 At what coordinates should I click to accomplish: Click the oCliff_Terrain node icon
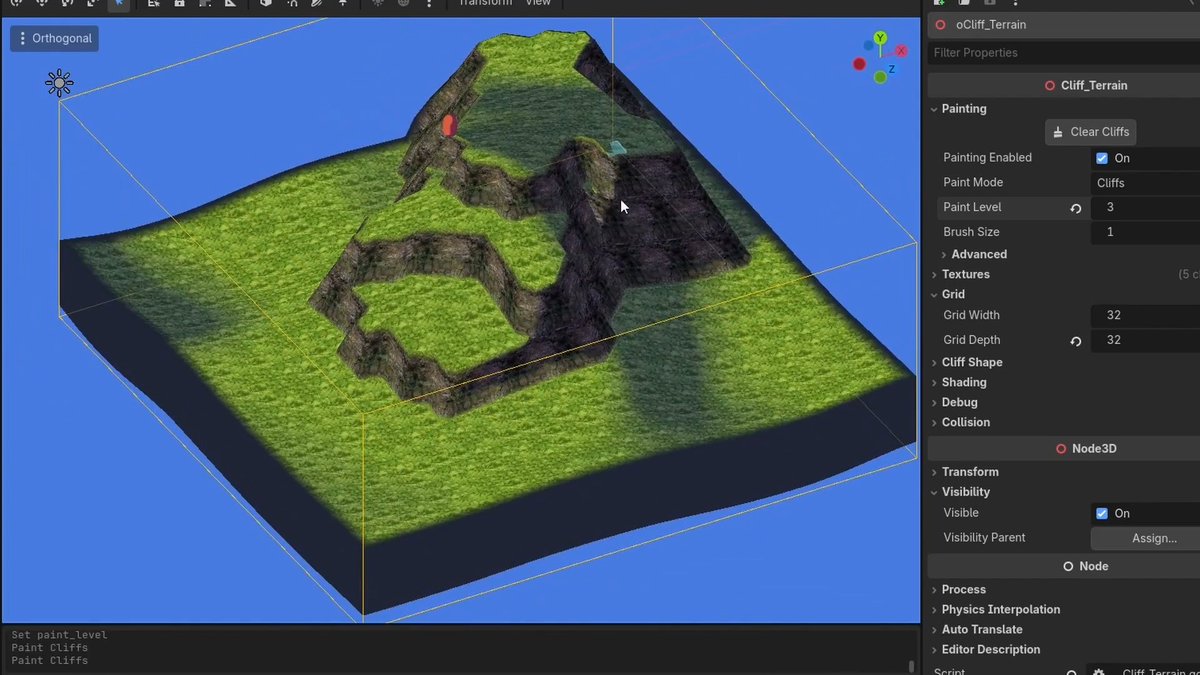point(940,24)
